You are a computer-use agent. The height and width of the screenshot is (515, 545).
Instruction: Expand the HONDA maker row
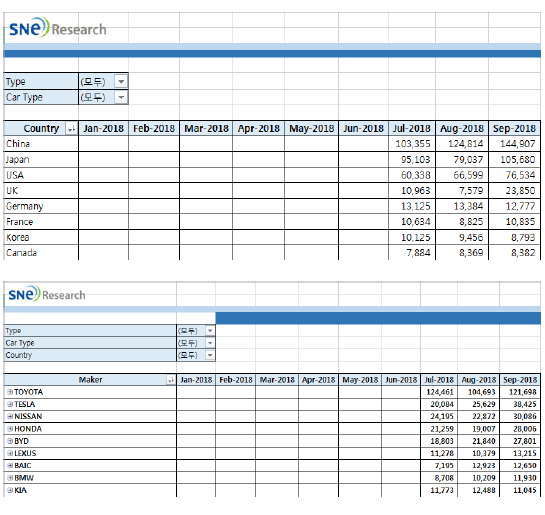tap(10, 429)
